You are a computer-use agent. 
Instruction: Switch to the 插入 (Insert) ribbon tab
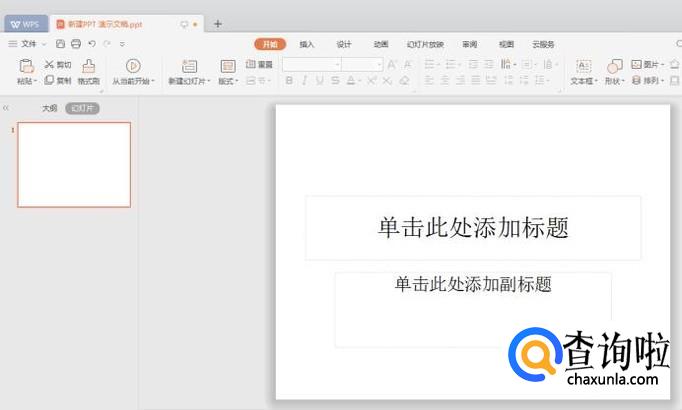(x=307, y=44)
